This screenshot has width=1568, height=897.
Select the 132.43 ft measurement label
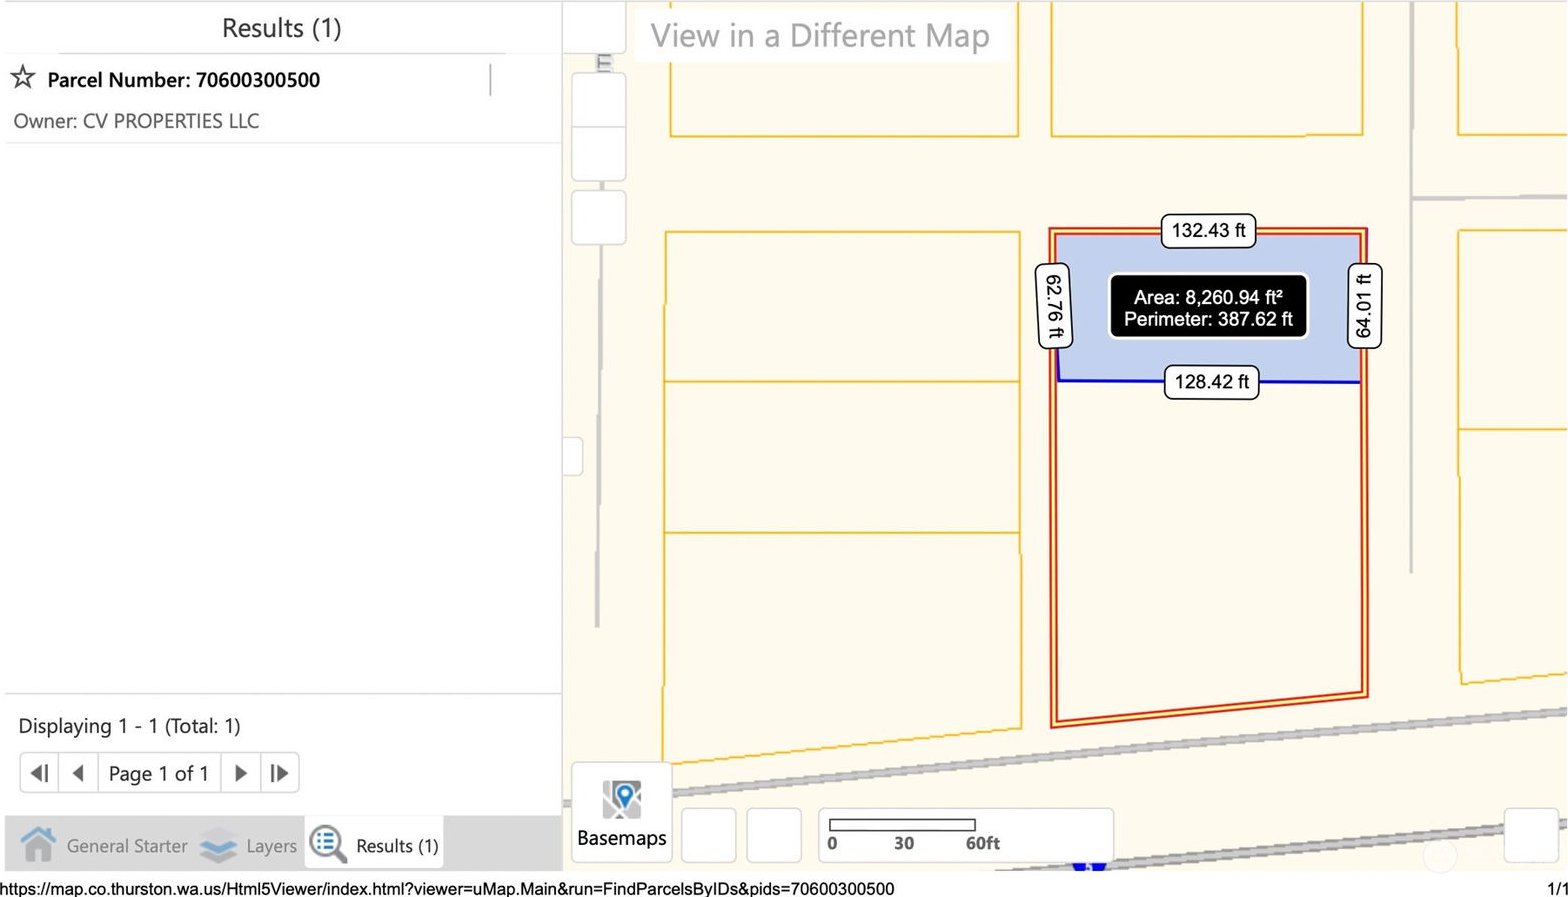coord(1208,231)
